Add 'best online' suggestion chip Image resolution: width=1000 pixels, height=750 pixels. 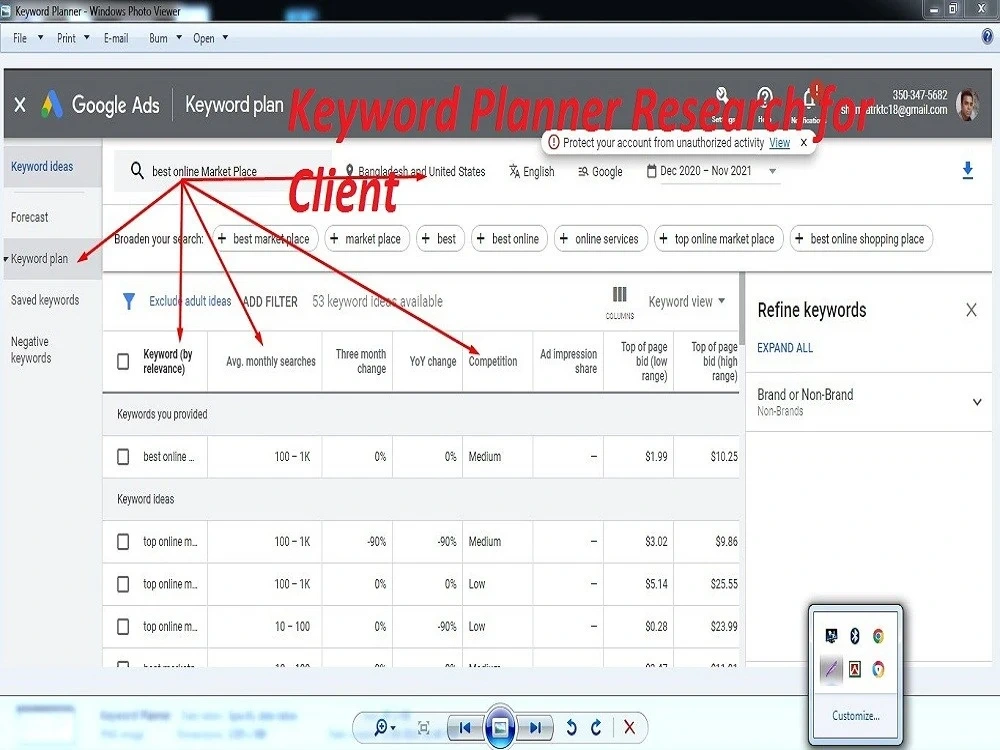pos(509,239)
